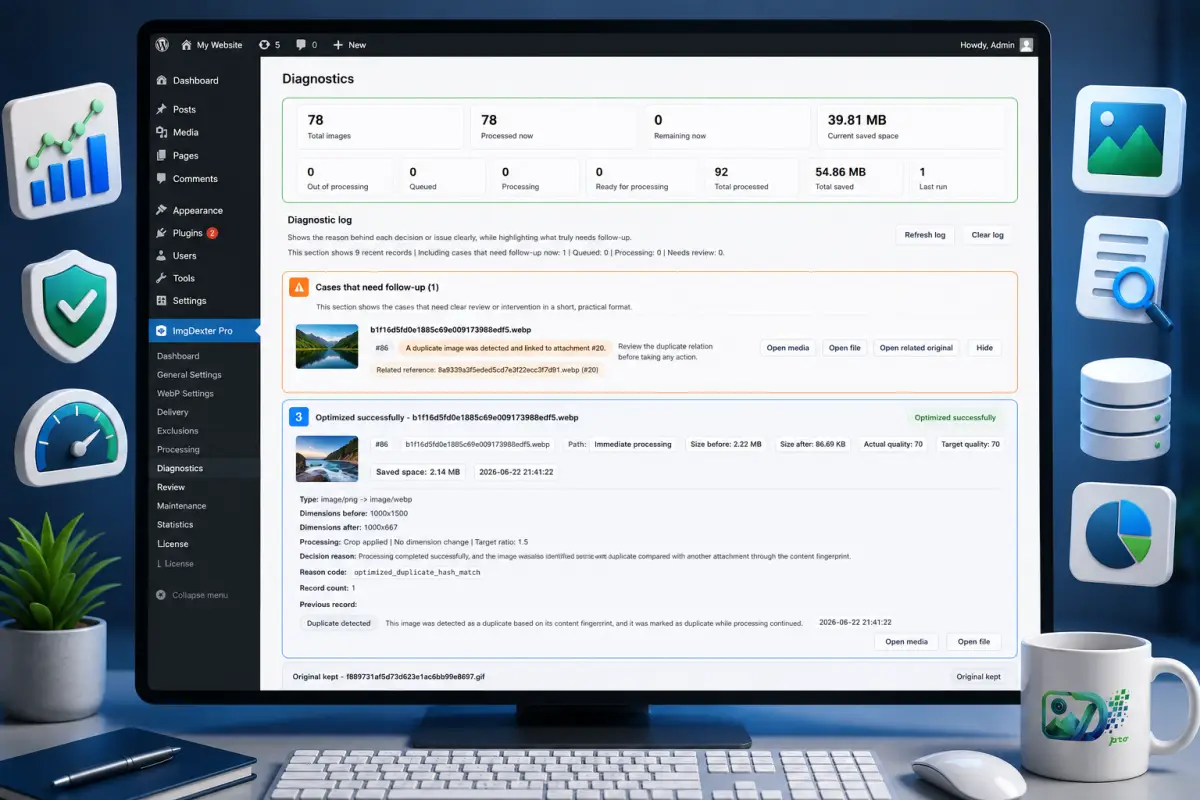Screen dimensions: 1200x800
Task: Click the updates icon showing 5
Action: [x=264, y=45]
